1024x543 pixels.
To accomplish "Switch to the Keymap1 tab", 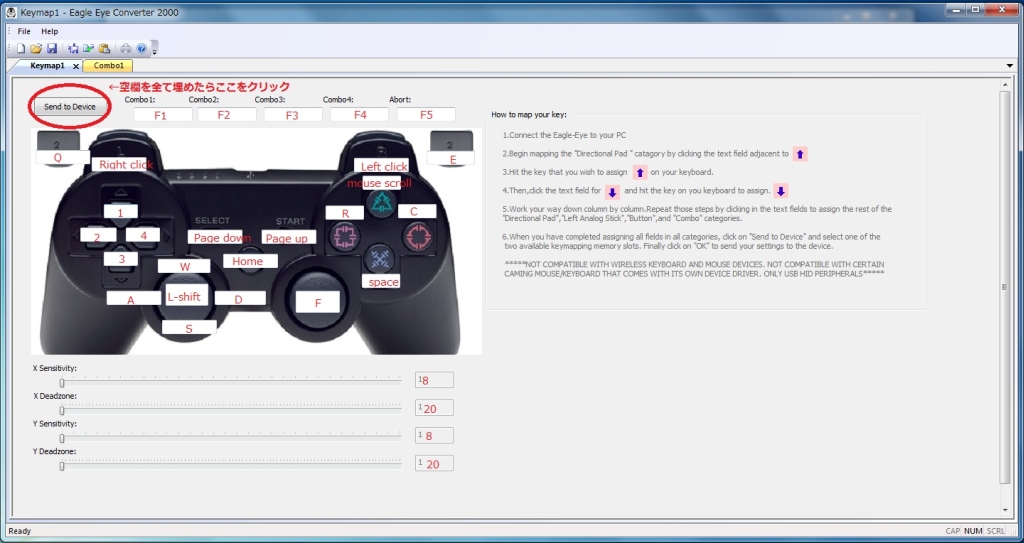I will click(x=47, y=66).
